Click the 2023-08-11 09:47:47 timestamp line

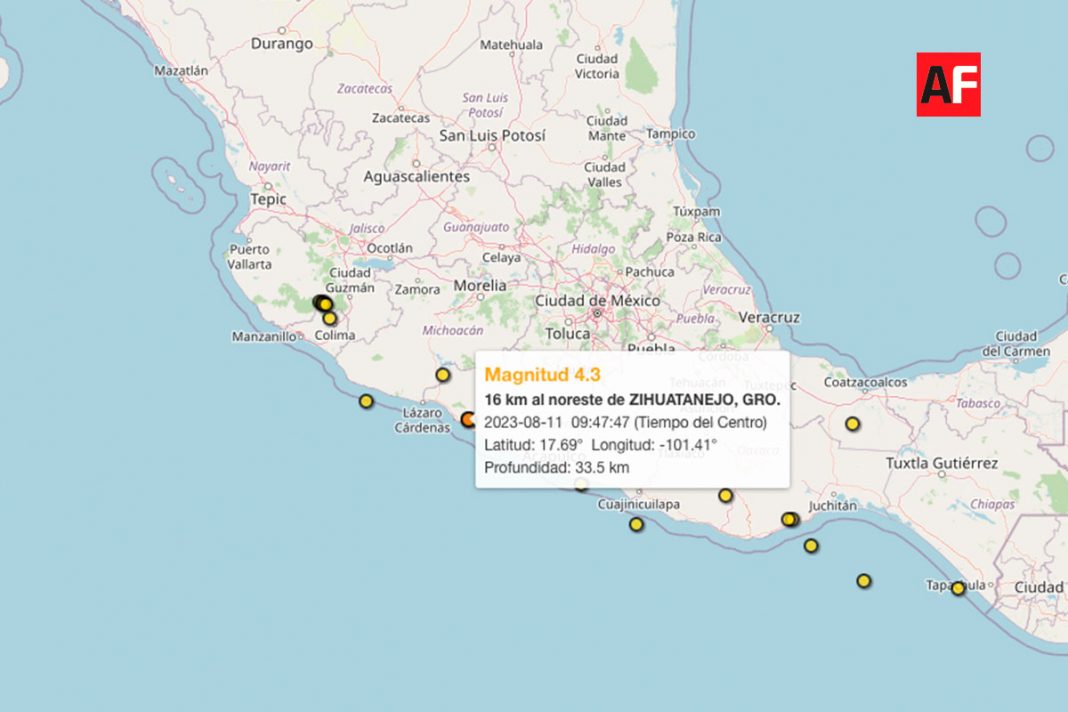[625, 422]
